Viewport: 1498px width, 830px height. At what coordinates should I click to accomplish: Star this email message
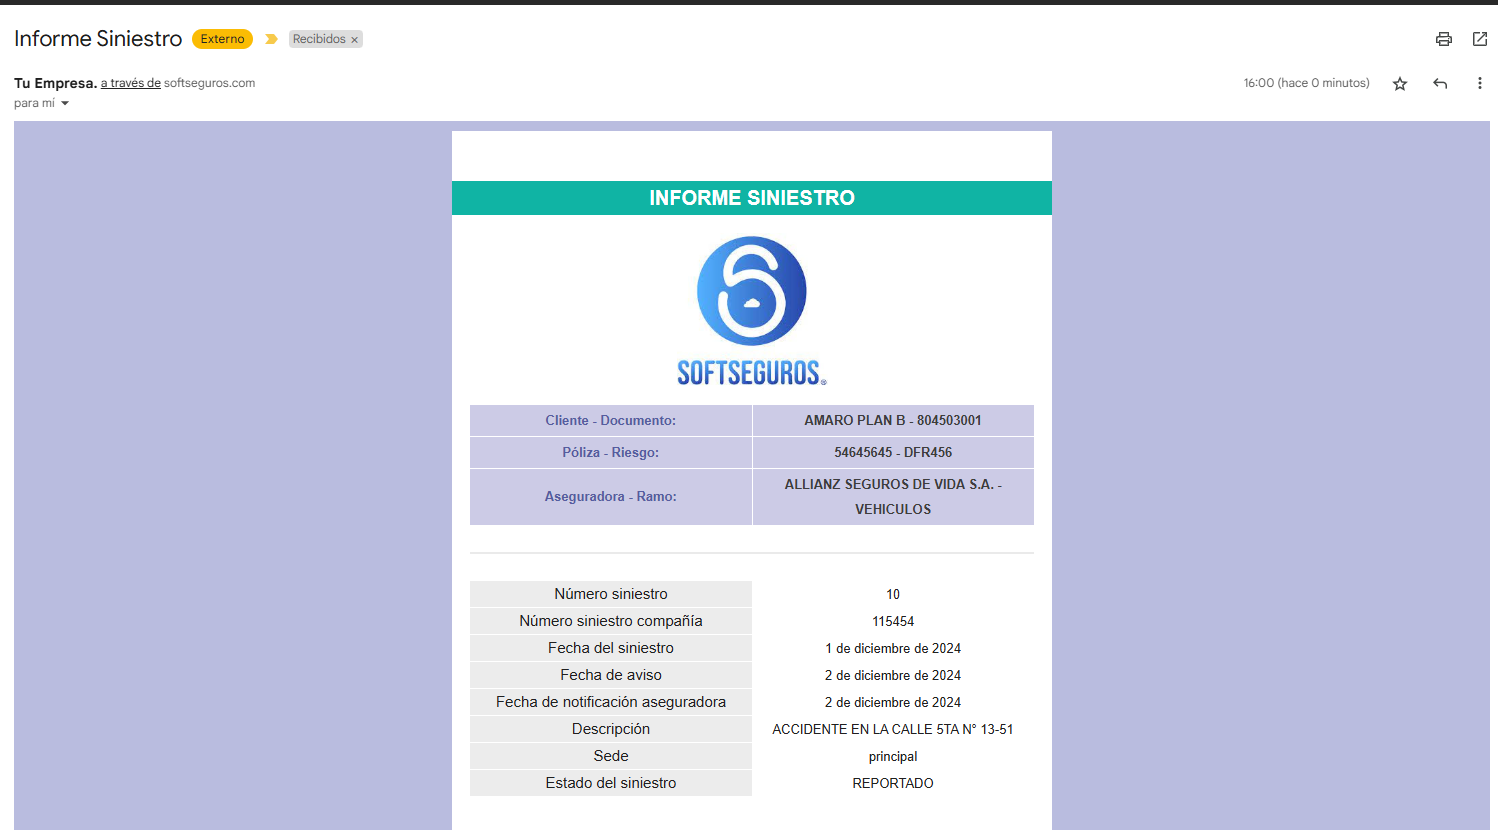pos(1400,84)
